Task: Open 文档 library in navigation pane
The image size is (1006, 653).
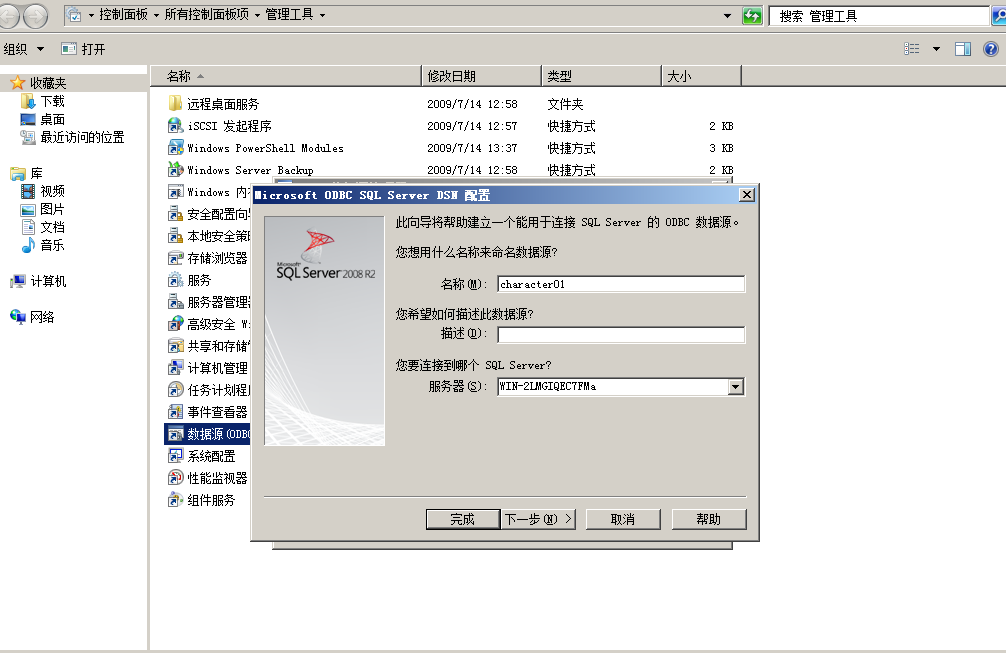Action: pyautogui.click(x=53, y=226)
